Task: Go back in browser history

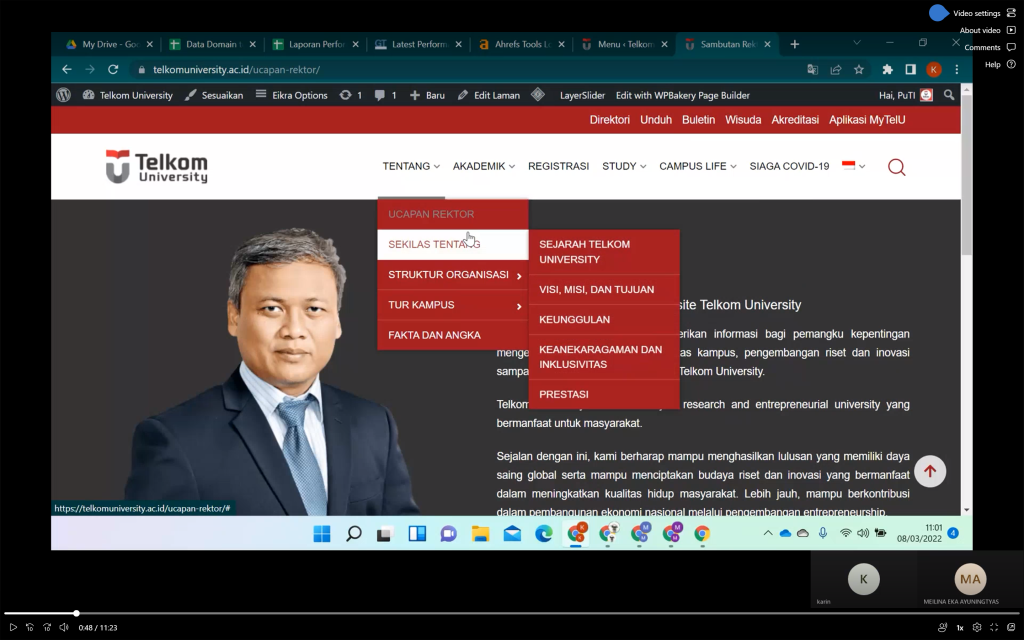Action: 67,69
